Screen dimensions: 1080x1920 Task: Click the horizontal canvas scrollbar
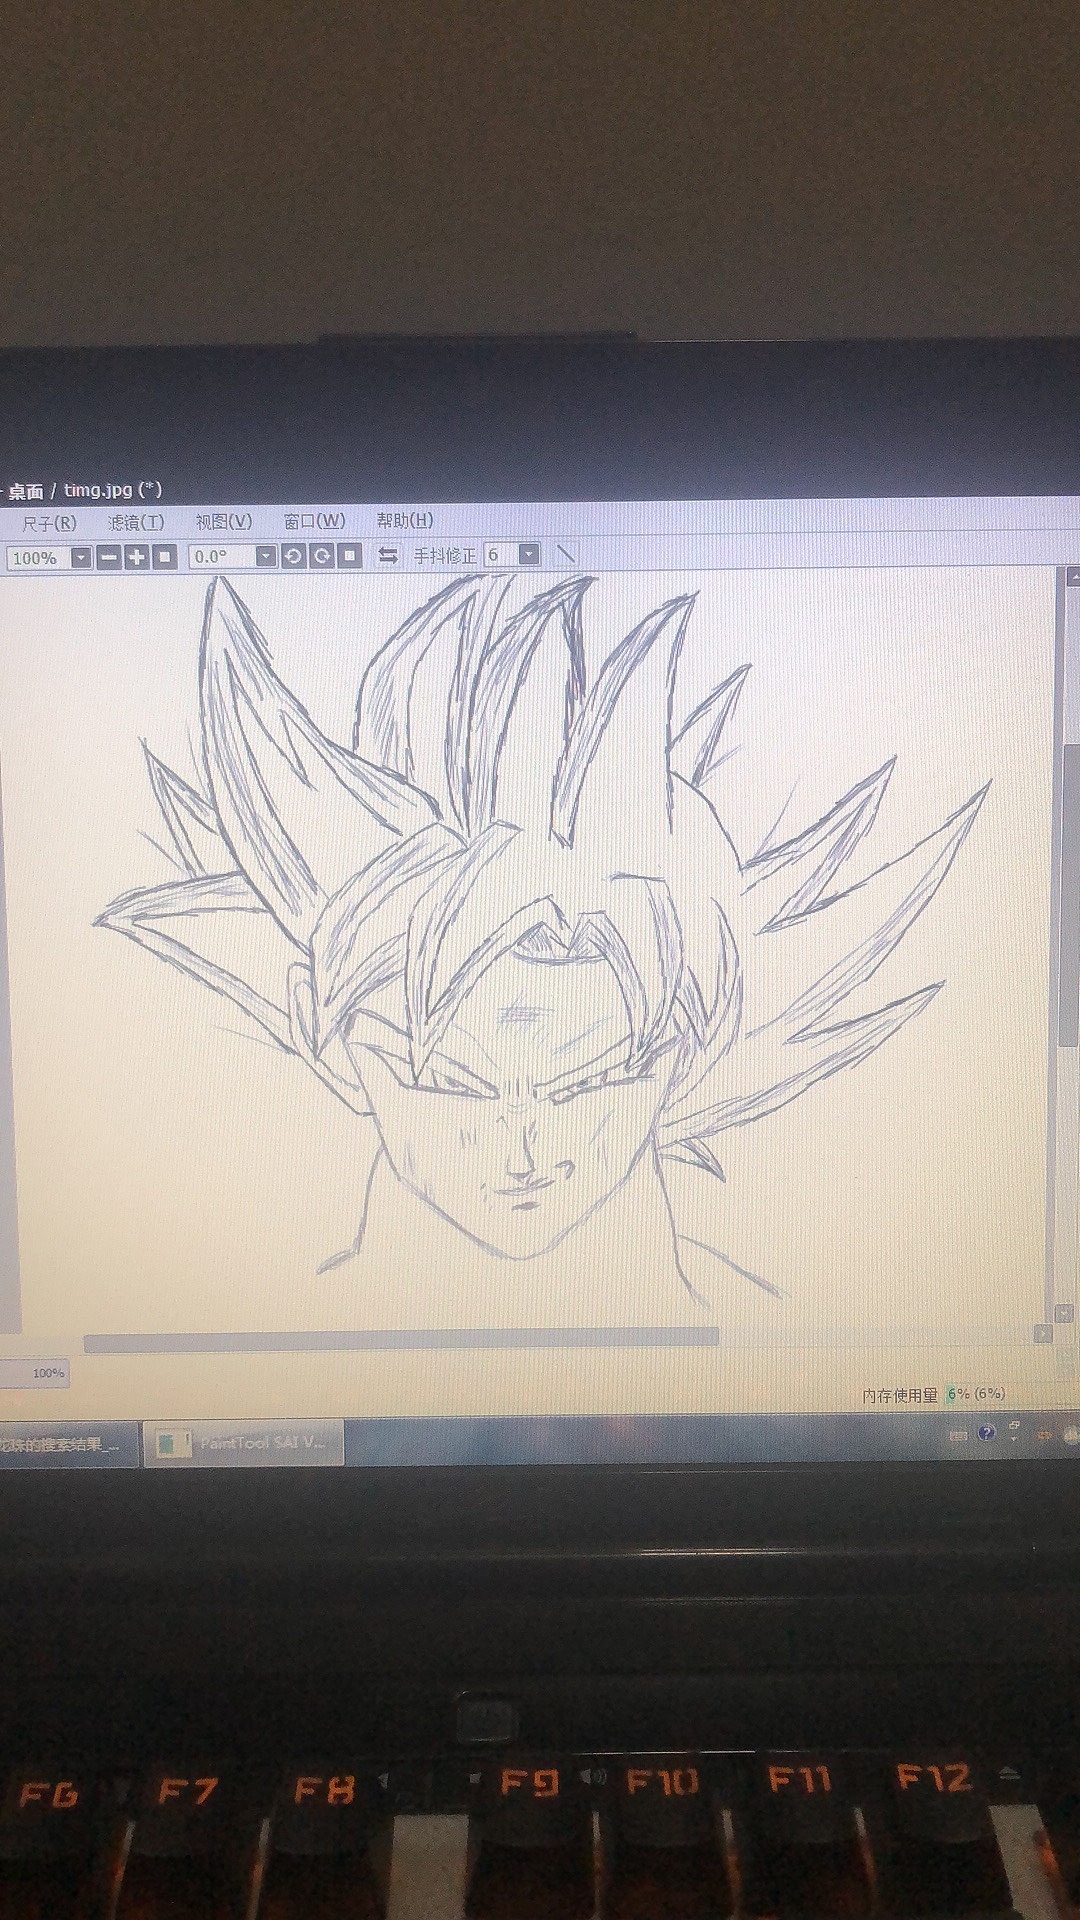pyautogui.click(x=401, y=1339)
